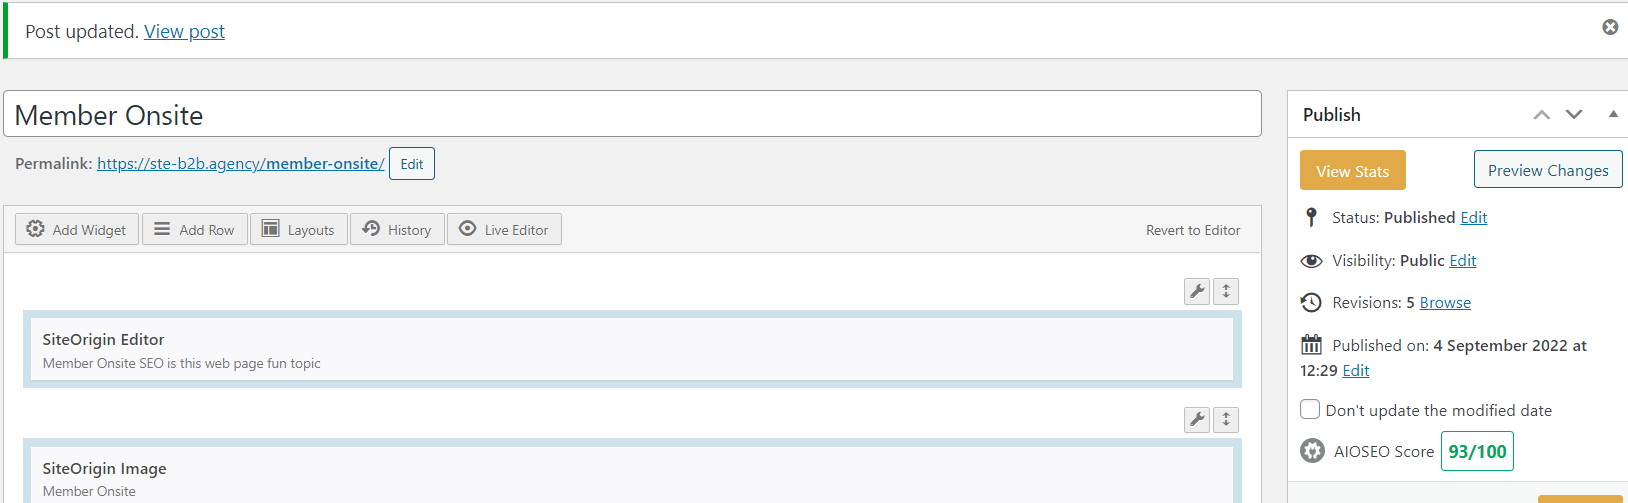Launch the Live Editor
This screenshot has width=1628, height=503.
pos(504,229)
